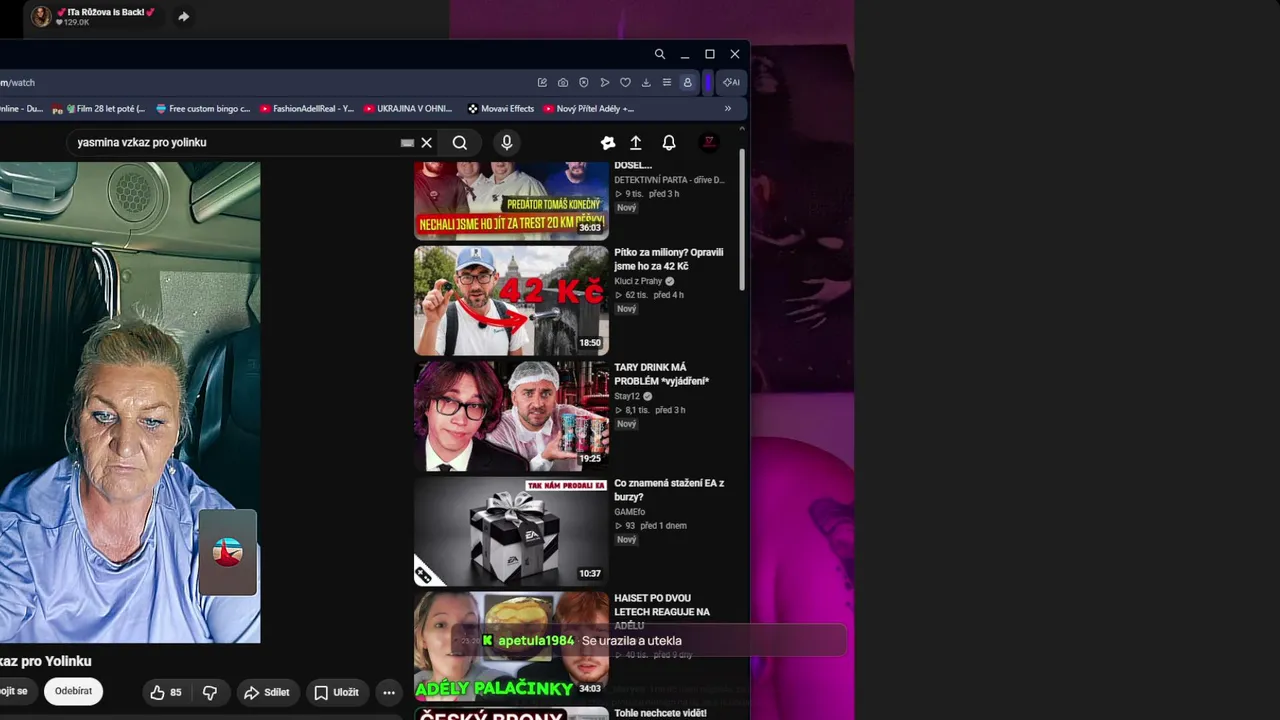This screenshot has width=1280, height=720.
Task: Open the 'Kluci z Prahy' channel name
Action: [638, 282]
